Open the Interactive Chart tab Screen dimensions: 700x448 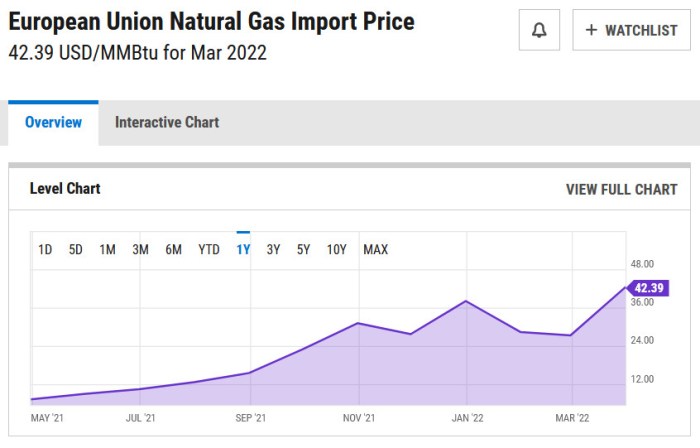point(167,122)
